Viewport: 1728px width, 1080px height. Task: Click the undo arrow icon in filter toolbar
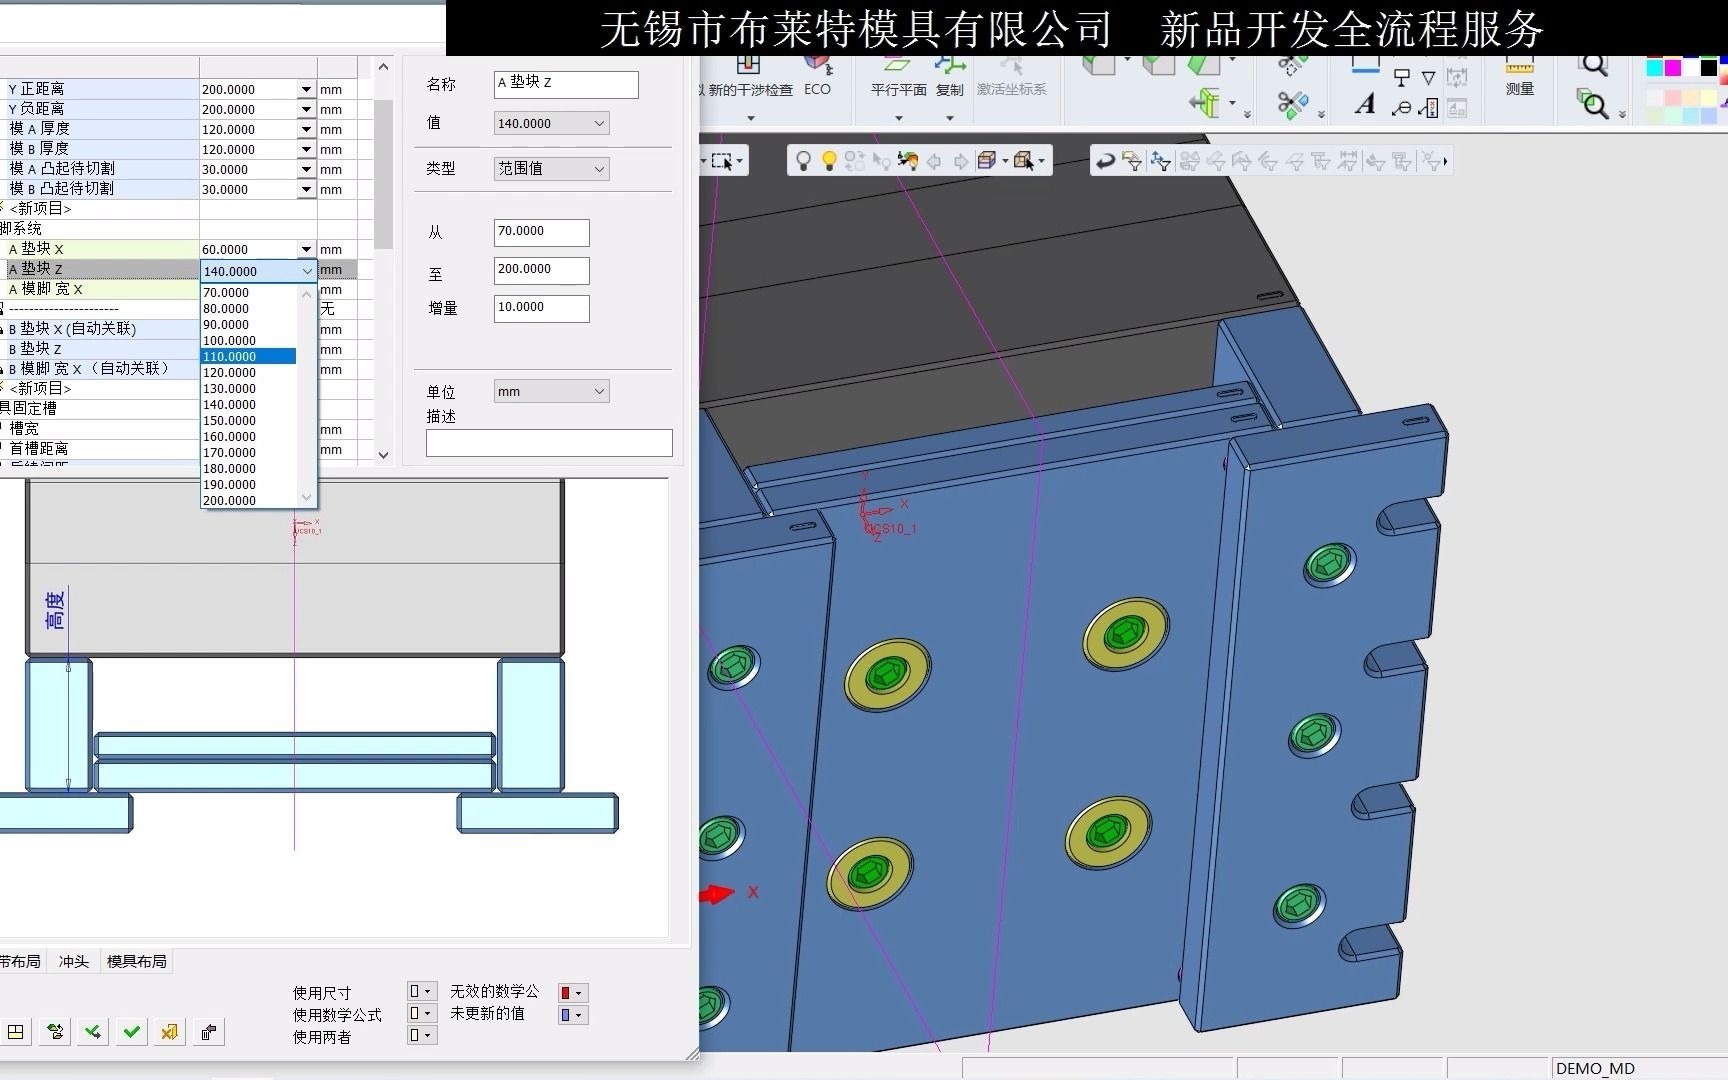[x=1105, y=161]
